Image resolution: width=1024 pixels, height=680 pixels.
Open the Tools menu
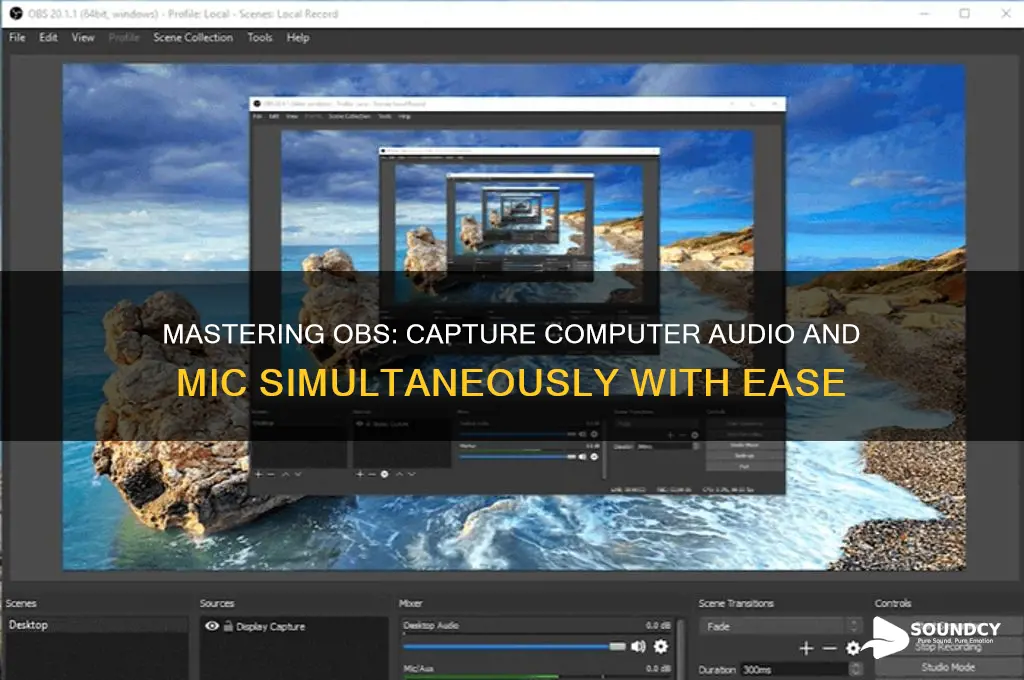pyautogui.click(x=260, y=38)
